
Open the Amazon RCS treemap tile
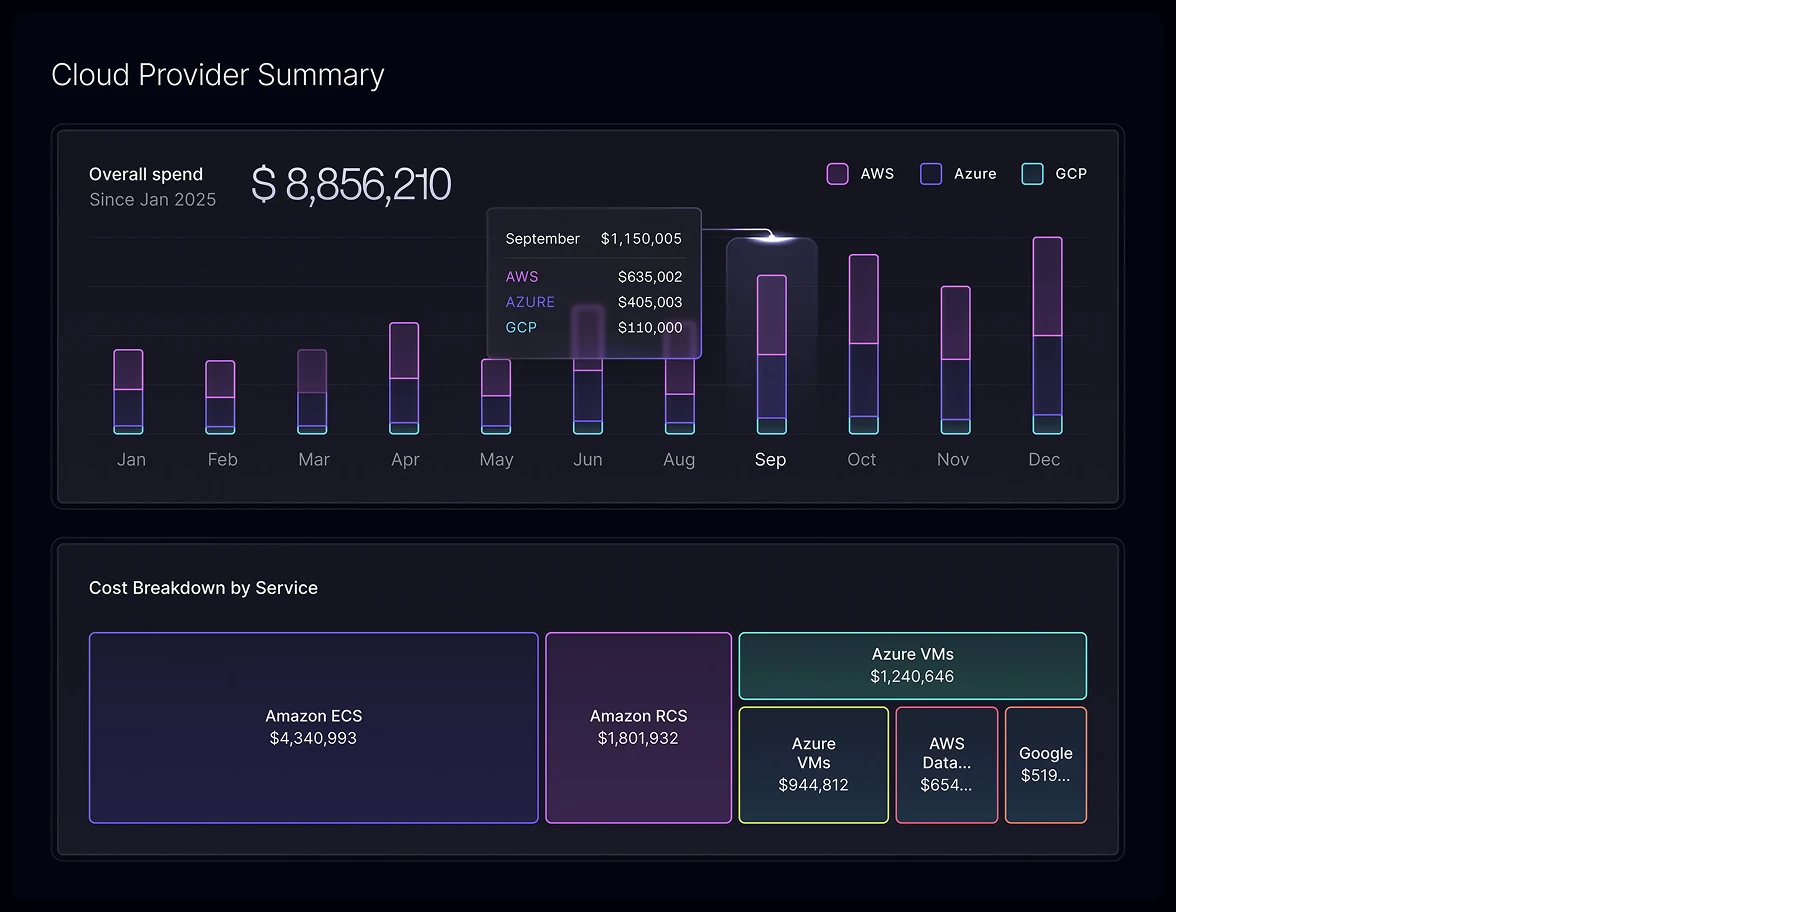coord(638,727)
